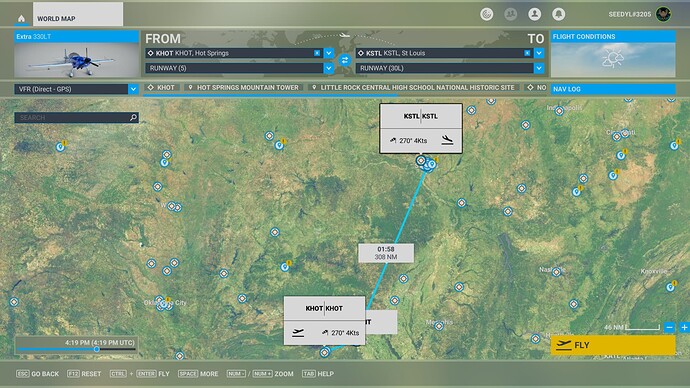Screen dimensions: 690x388
Task: Click the Knoxville area point-of-interest marker
Action: click(x=670, y=287)
